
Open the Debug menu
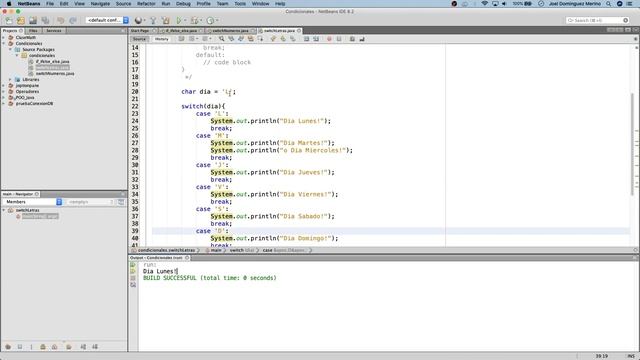[x=183, y=4]
